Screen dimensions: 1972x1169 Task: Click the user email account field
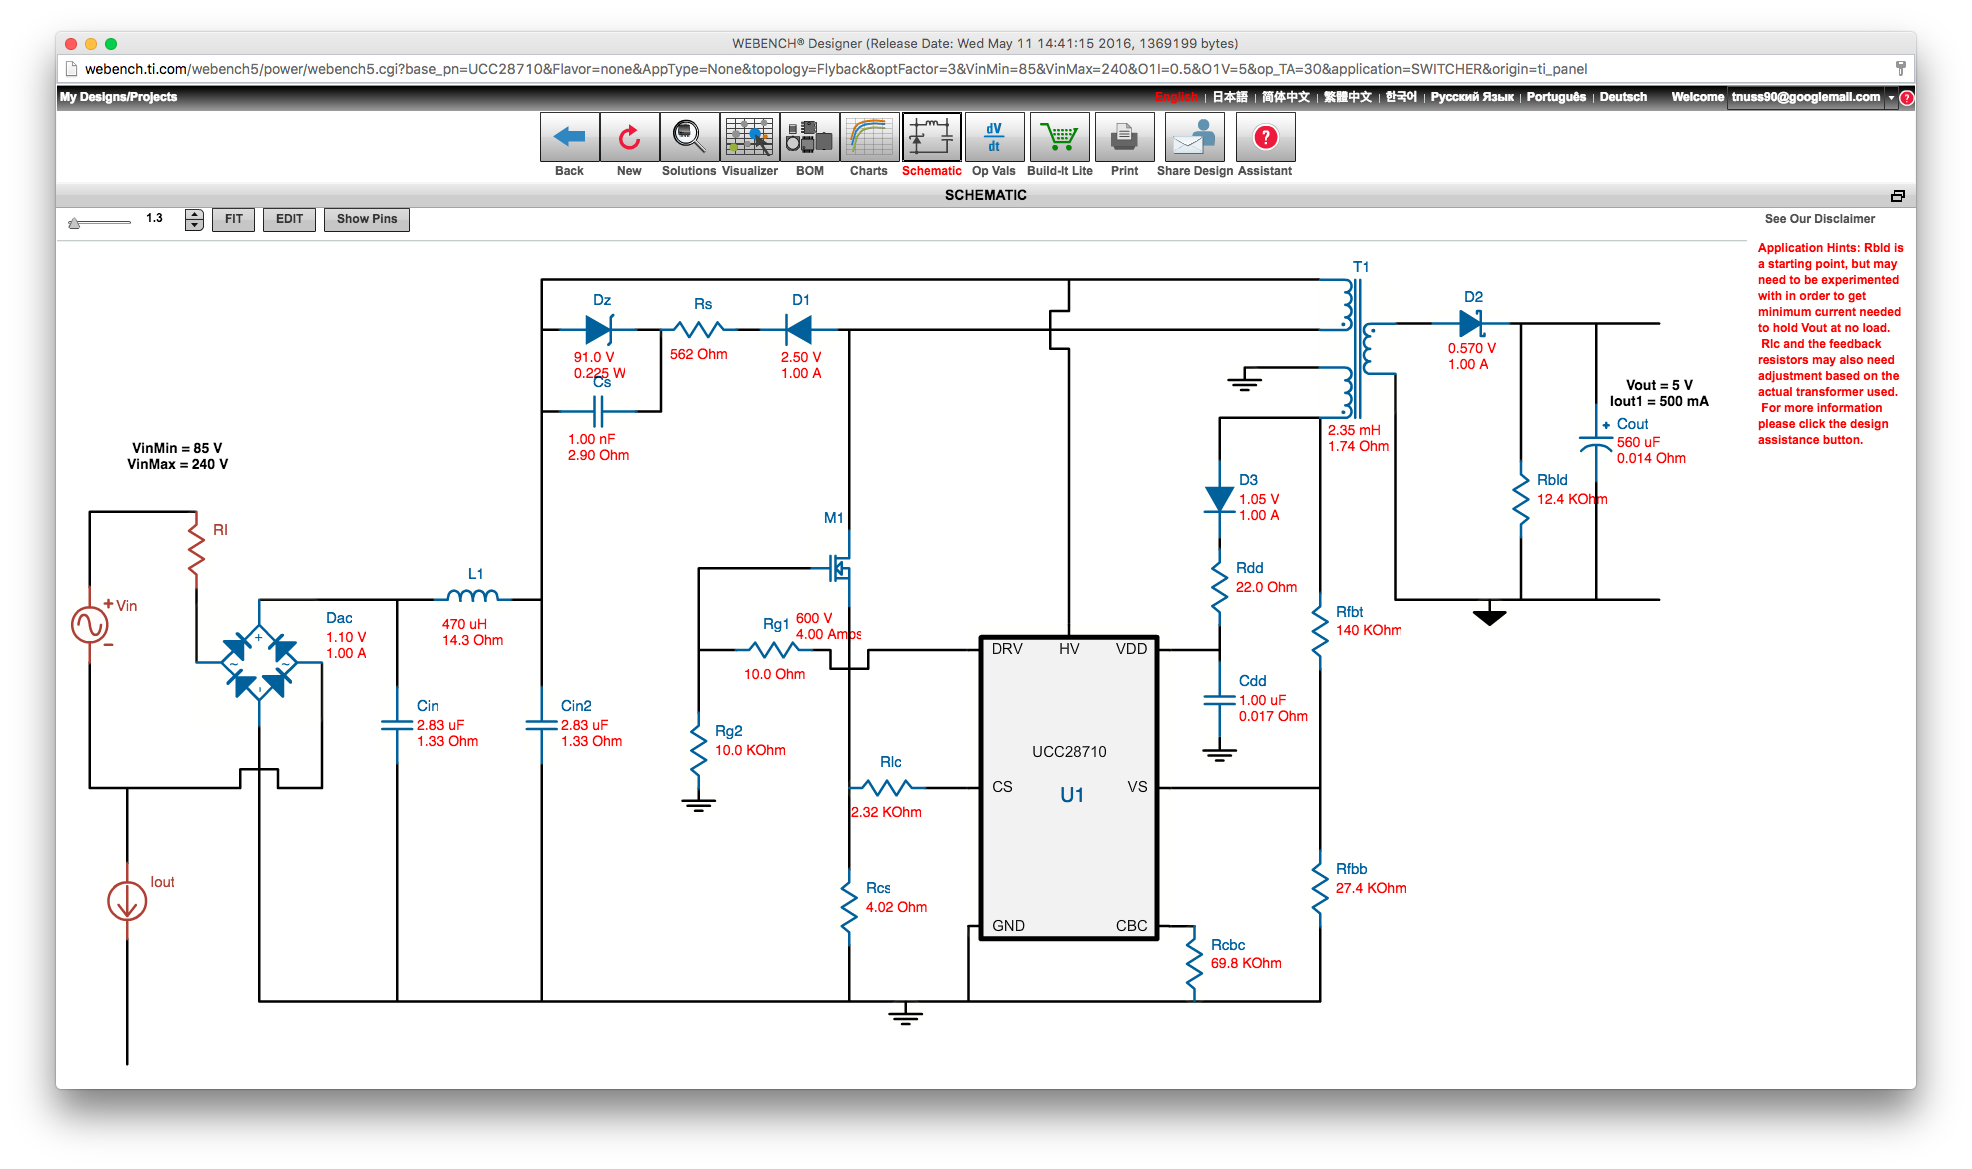[x=1806, y=97]
